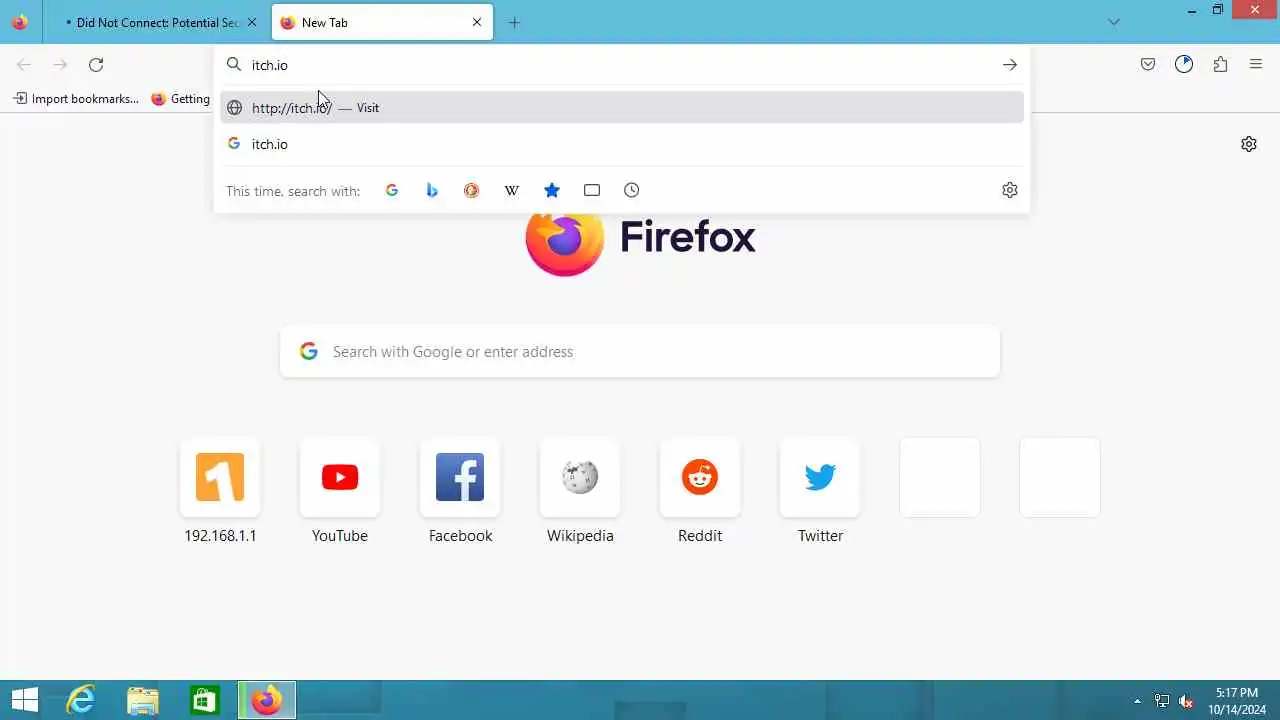Click the Firefox taskbar button
Screen dimensions: 1280x720
pos(266,700)
